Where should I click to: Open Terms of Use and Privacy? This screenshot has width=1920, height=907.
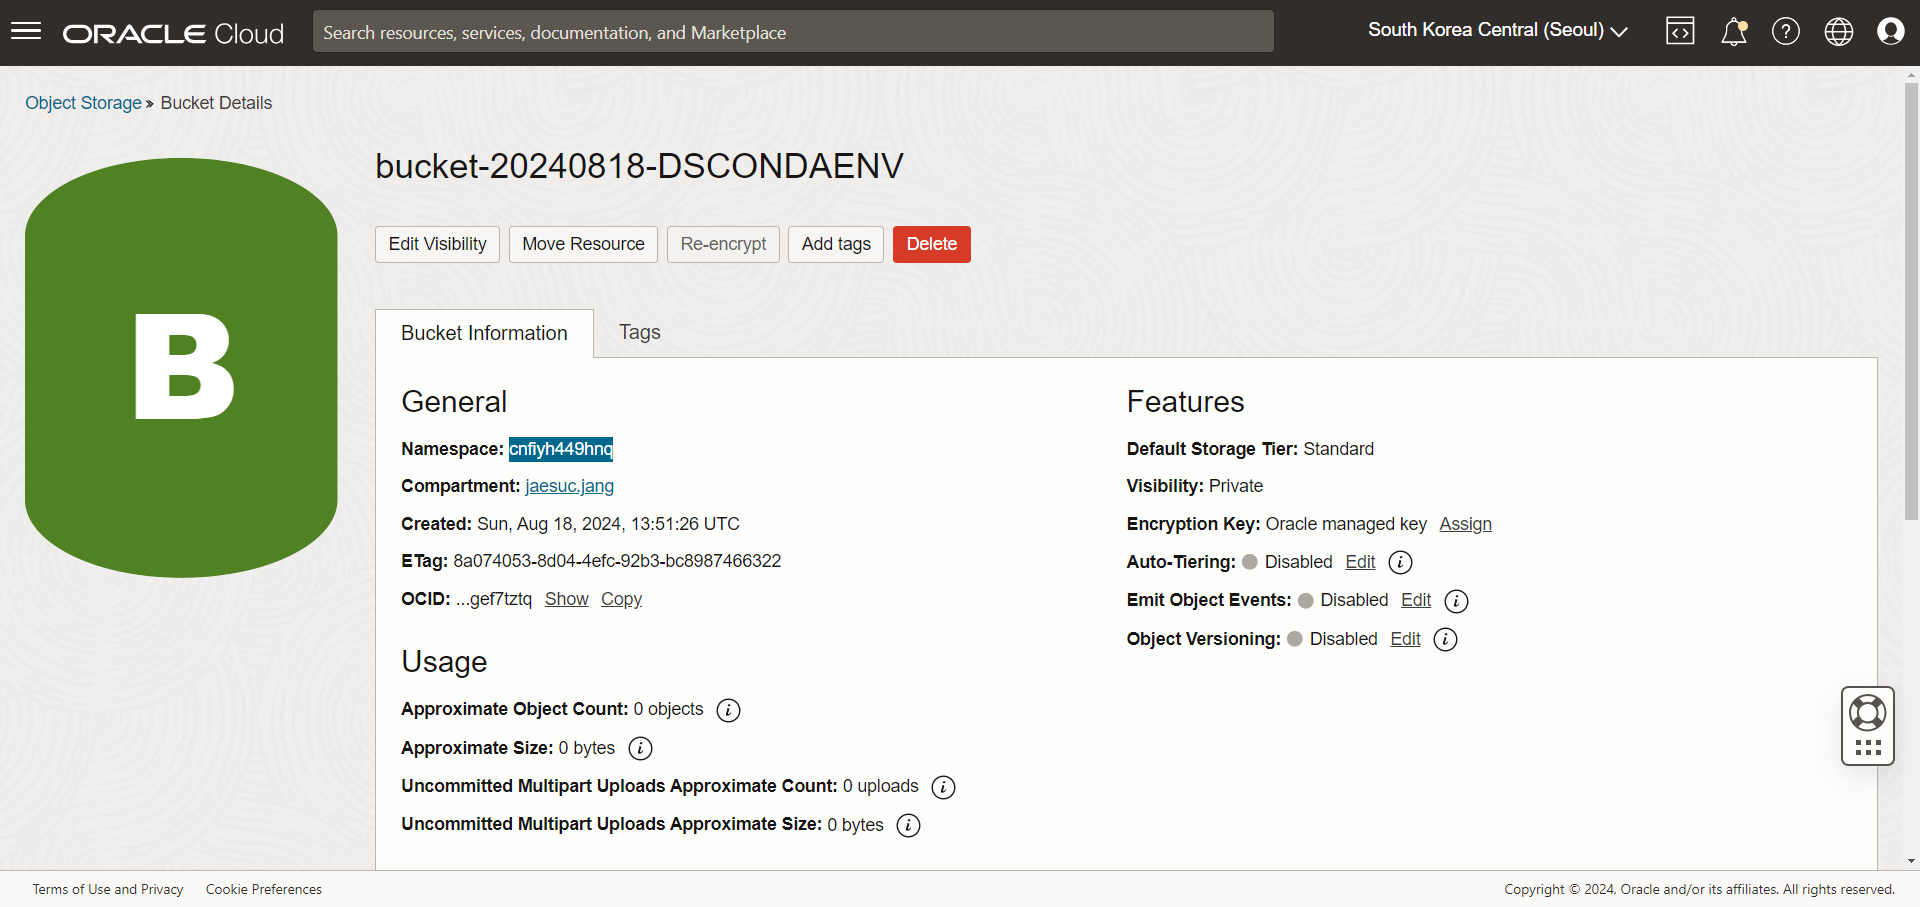coord(108,889)
